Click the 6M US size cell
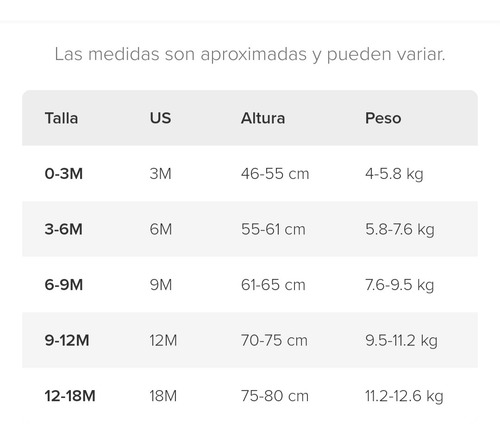This screenshot has height=444, width=500. click(x=161, y=229)
